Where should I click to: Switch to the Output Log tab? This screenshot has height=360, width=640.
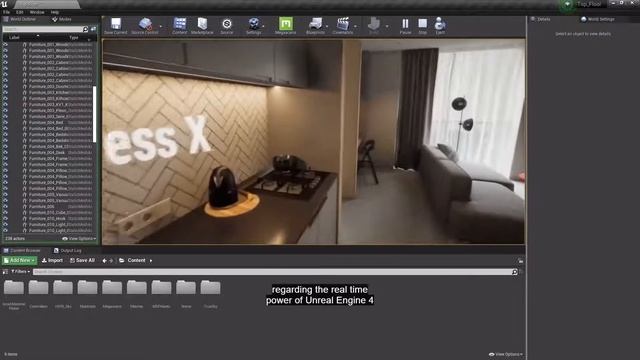coord(68,251)
